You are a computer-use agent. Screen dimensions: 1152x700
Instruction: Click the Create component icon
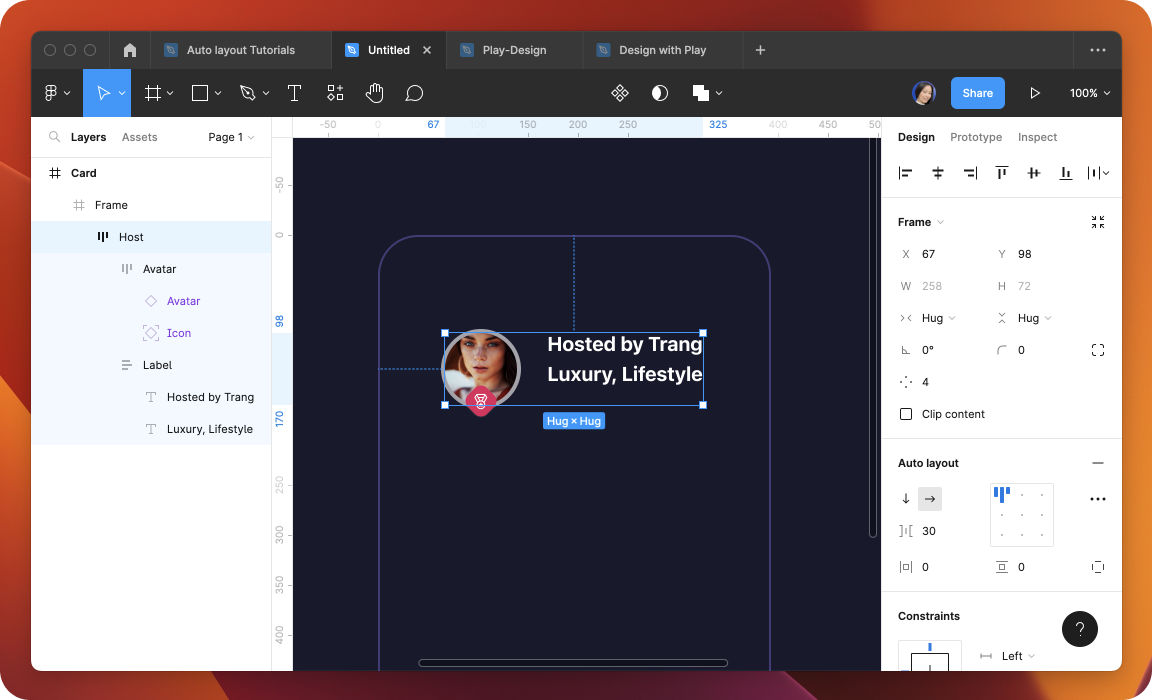620,93
